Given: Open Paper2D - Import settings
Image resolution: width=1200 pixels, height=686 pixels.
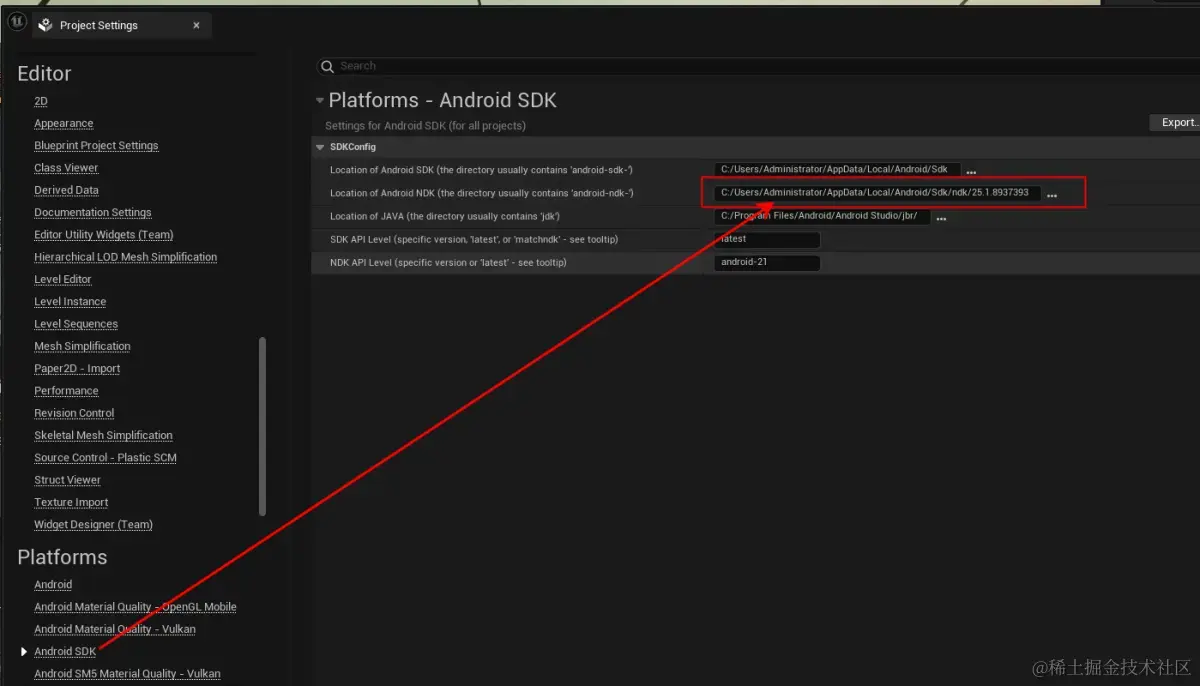Looking at the screenshot, I should tap(77, 369).
